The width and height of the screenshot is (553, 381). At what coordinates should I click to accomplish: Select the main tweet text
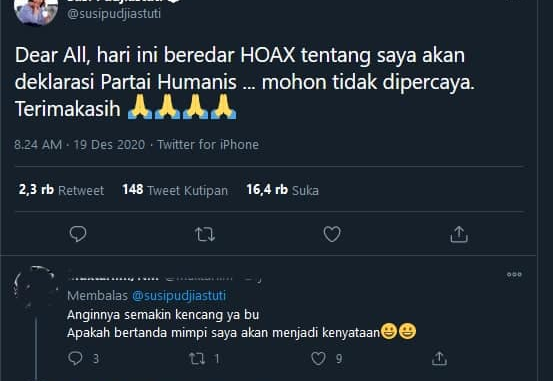point(245,82)
